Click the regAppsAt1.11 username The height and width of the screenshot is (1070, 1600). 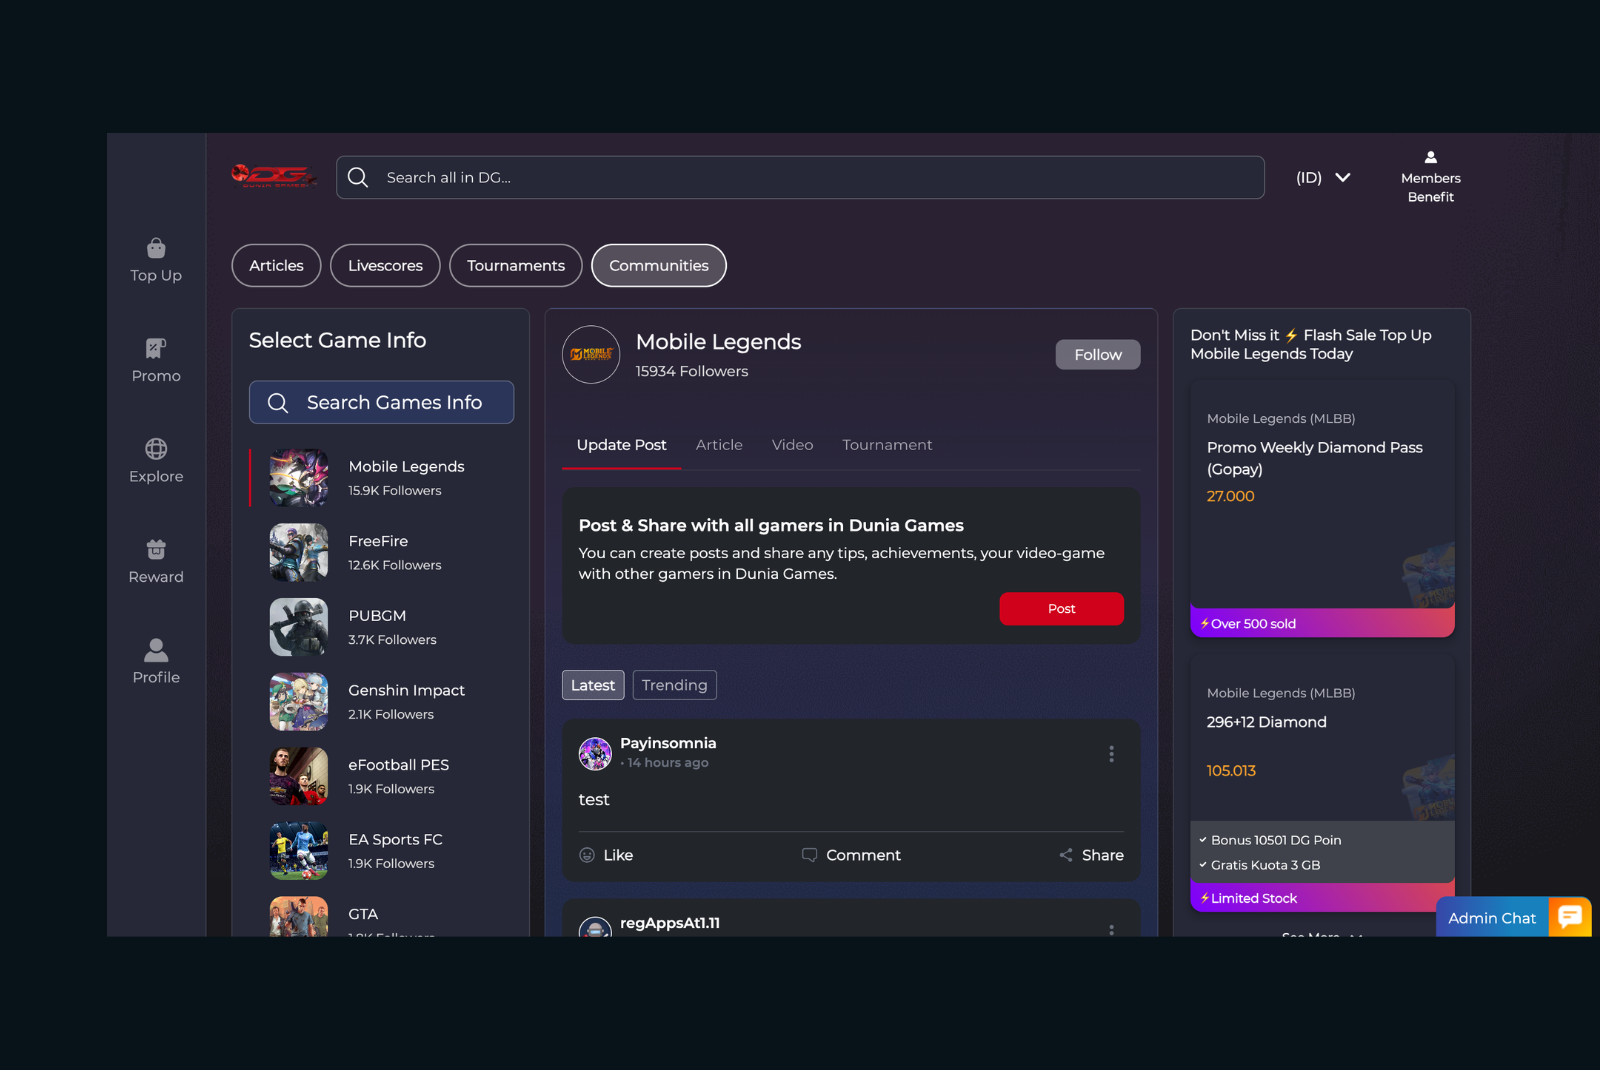coord(670,923)
